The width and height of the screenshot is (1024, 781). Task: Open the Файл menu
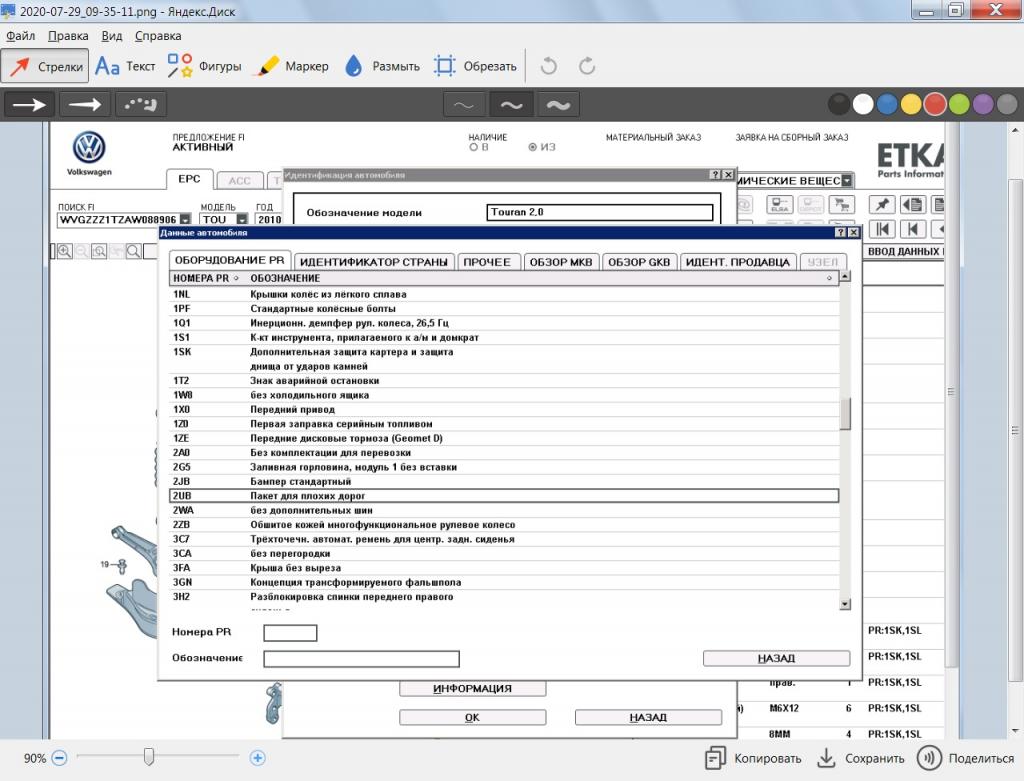tap(20, 36)
